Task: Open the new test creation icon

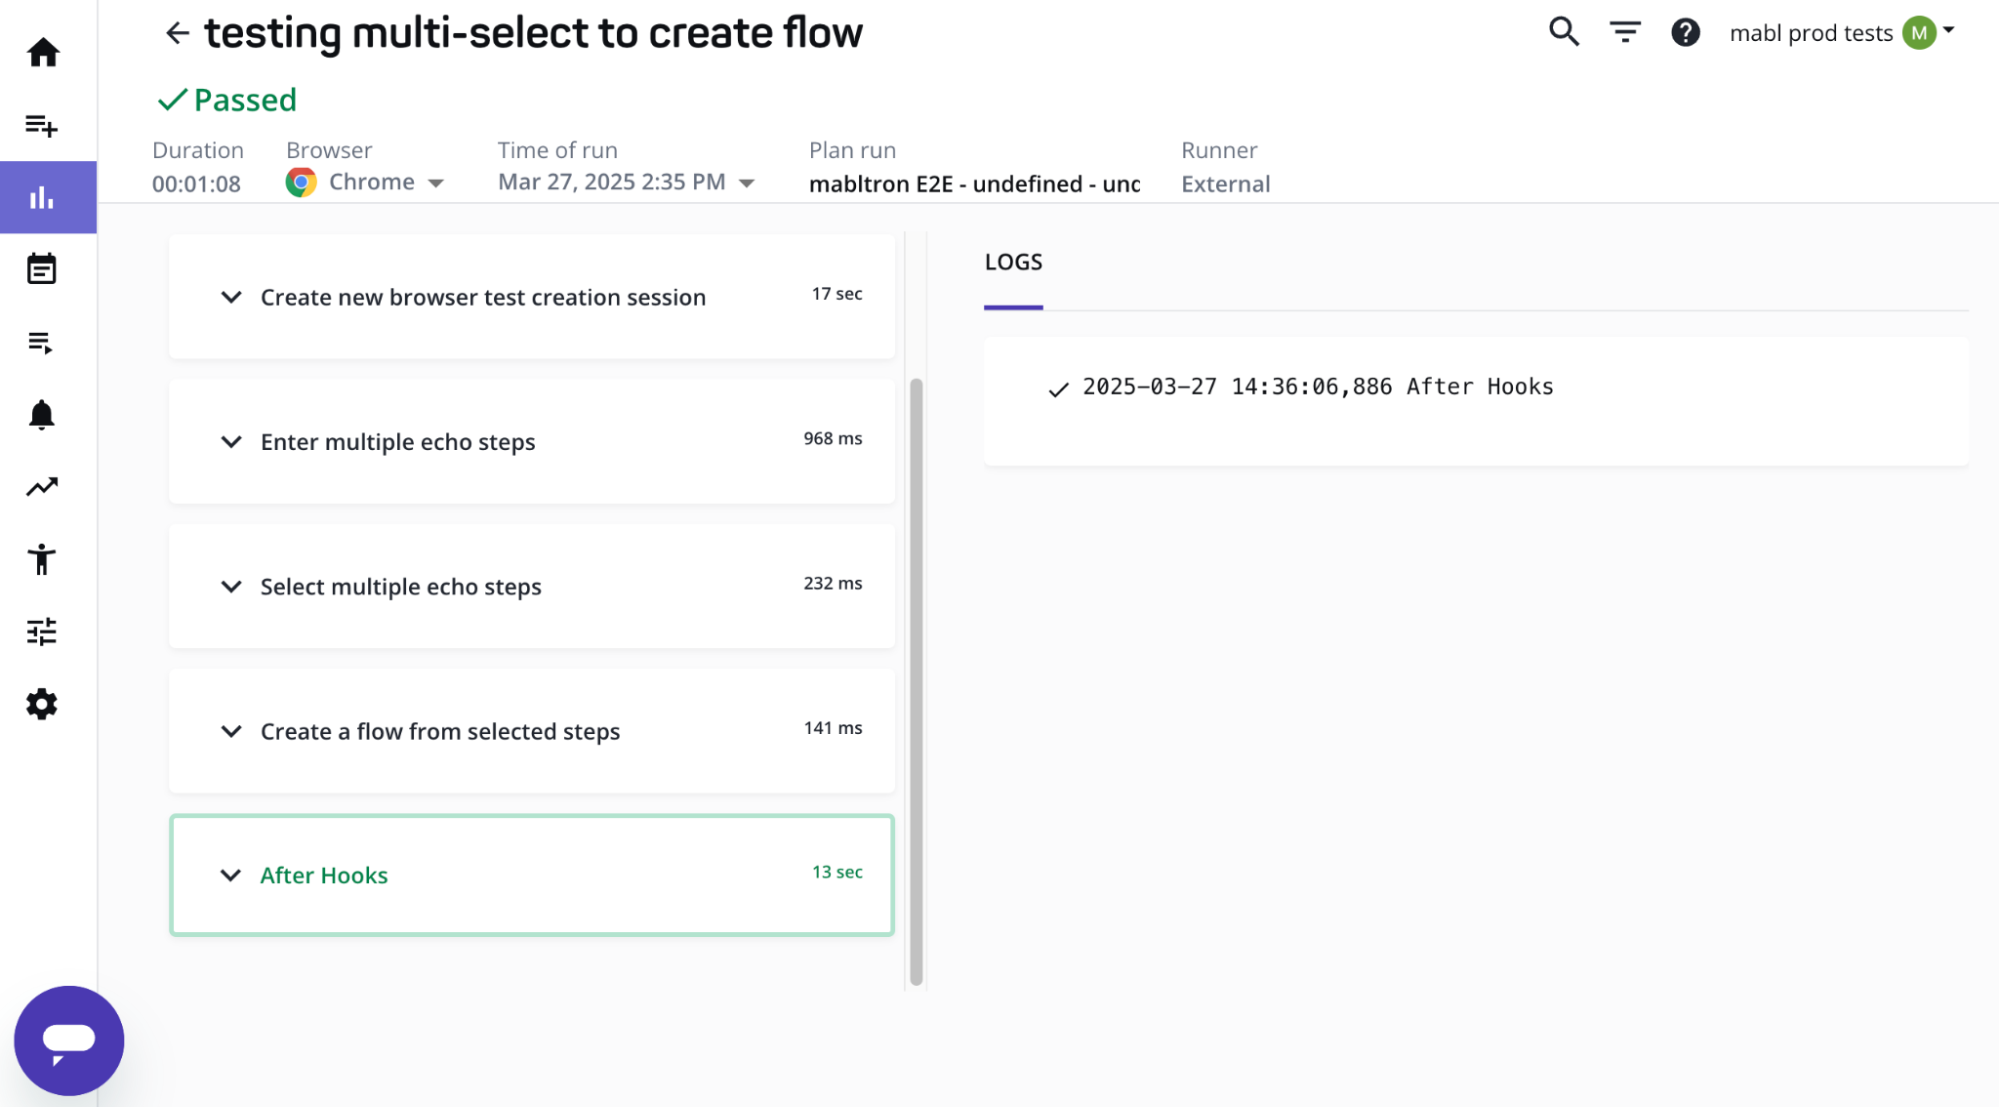Action: [x=42, y=125]
